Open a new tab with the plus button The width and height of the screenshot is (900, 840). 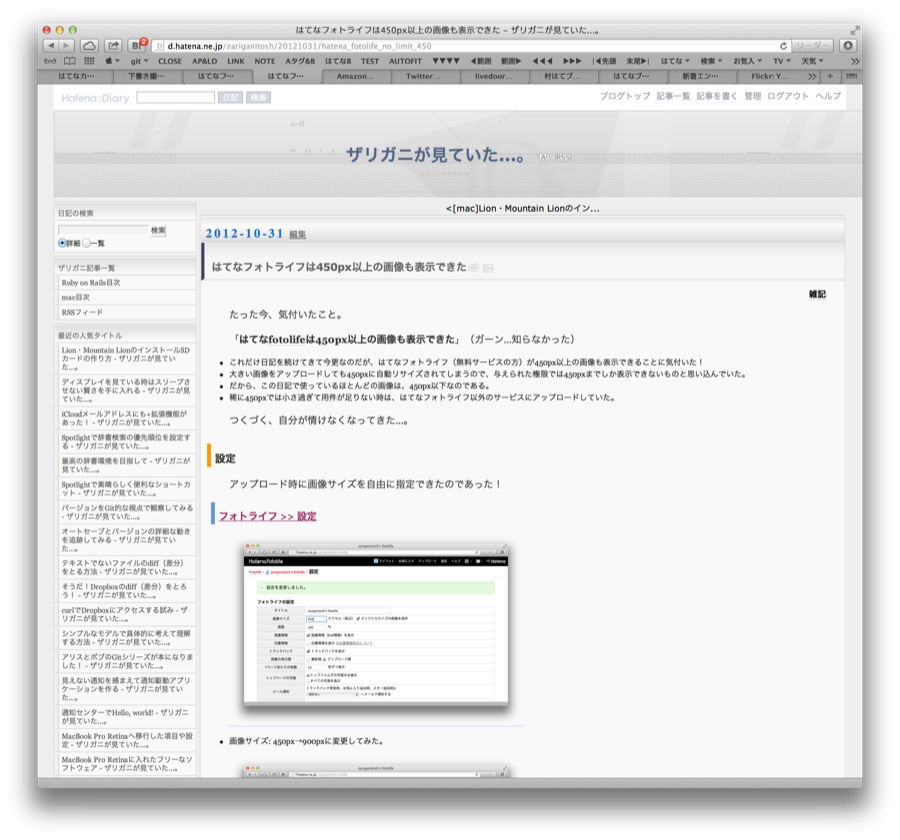click(829, 76)
